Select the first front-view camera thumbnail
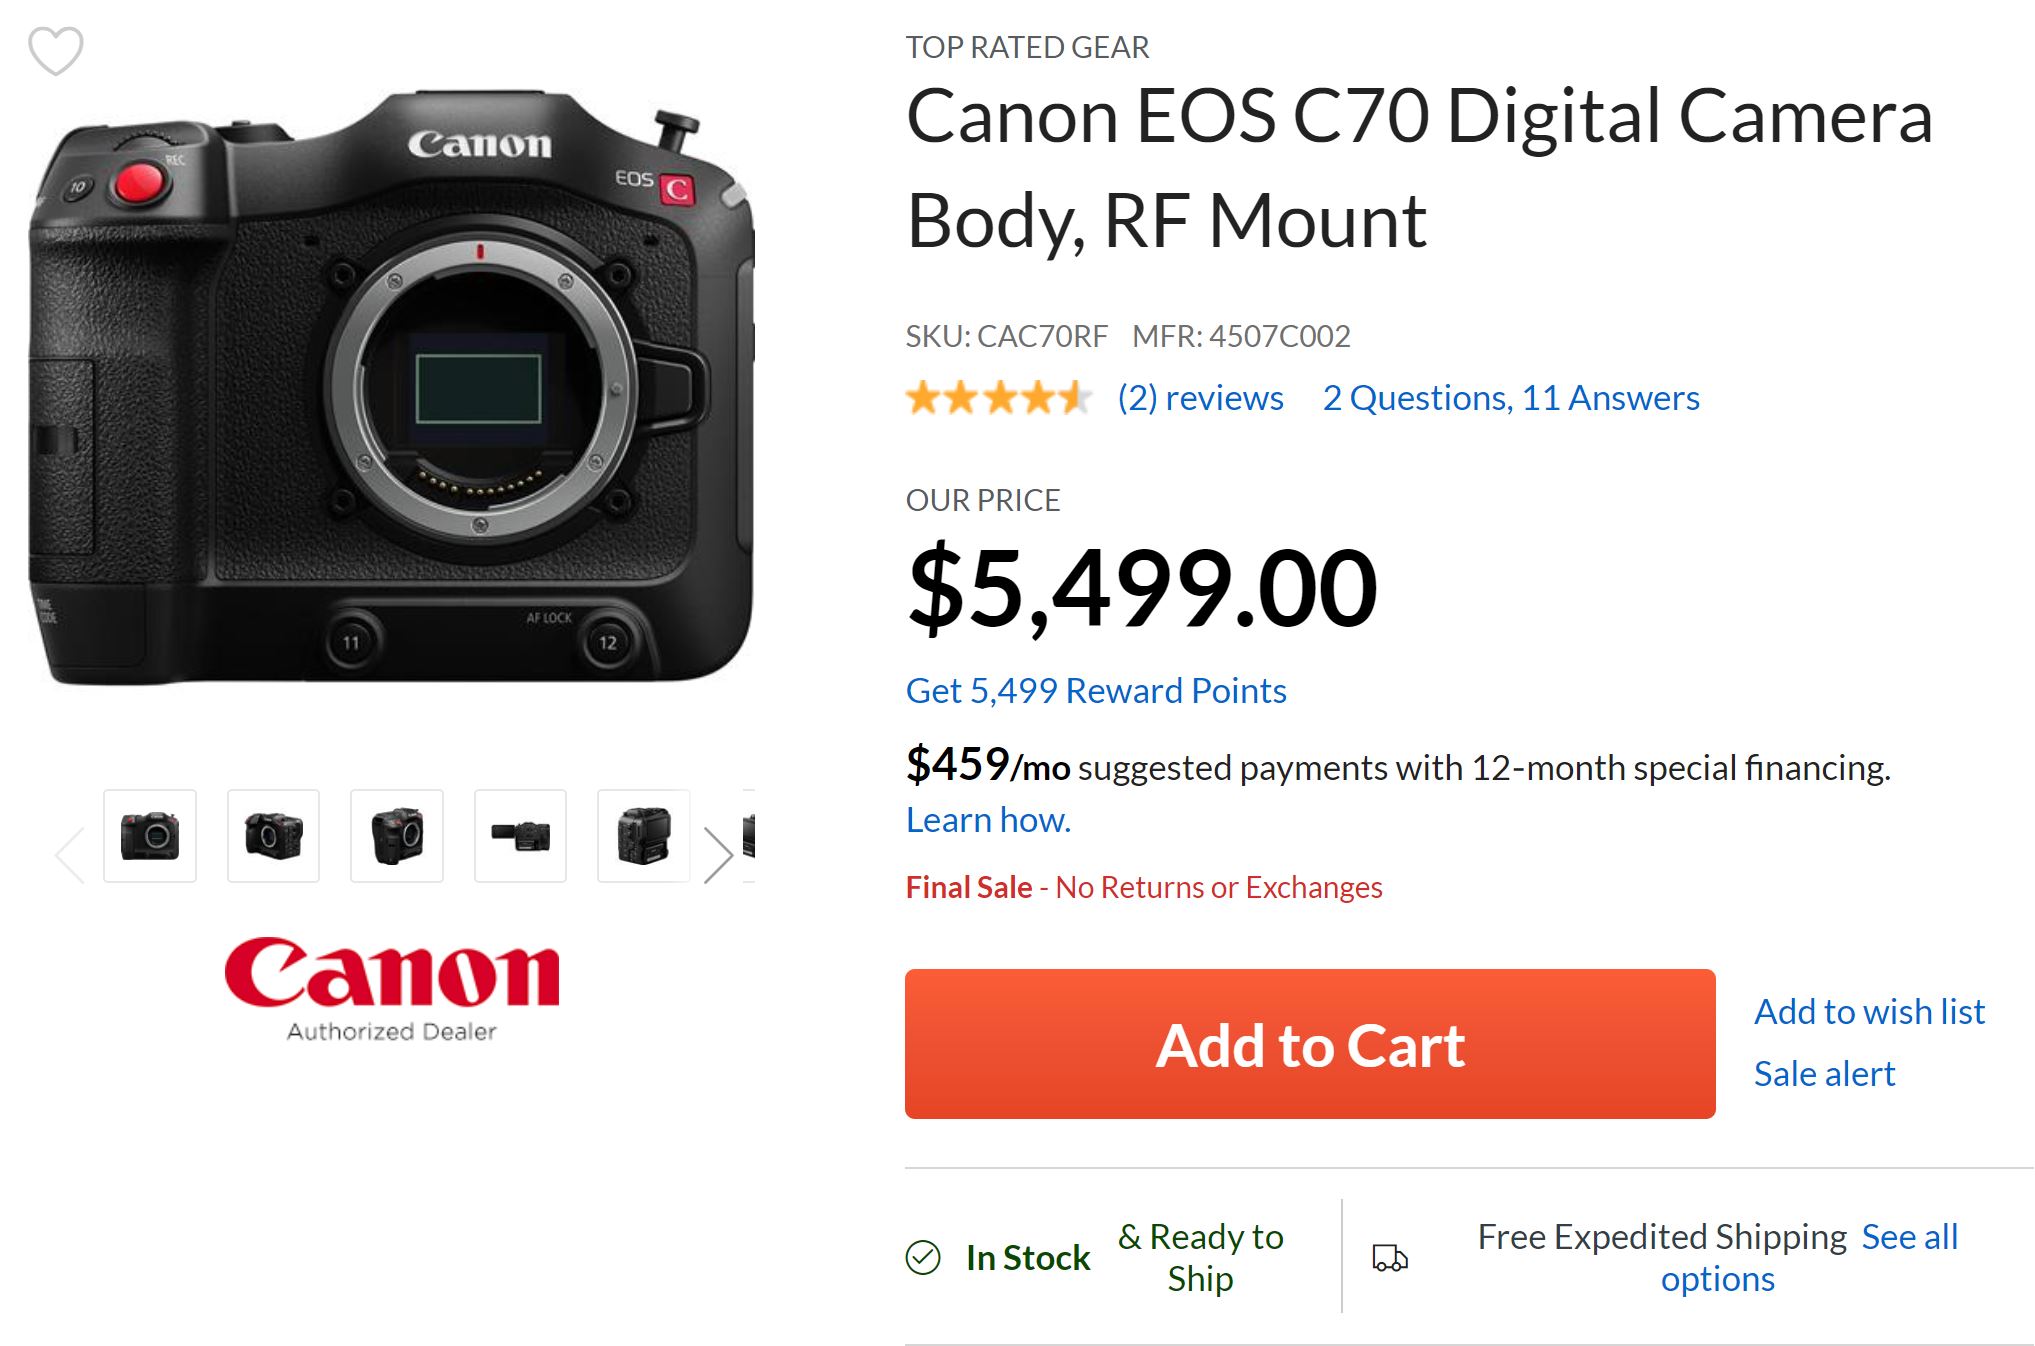 pos(150,836)
